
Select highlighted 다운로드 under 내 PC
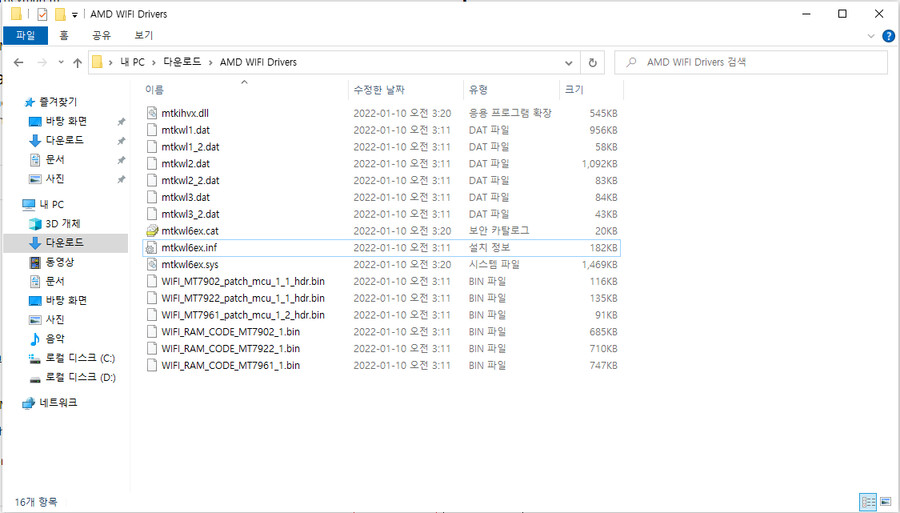click(64, 243)
